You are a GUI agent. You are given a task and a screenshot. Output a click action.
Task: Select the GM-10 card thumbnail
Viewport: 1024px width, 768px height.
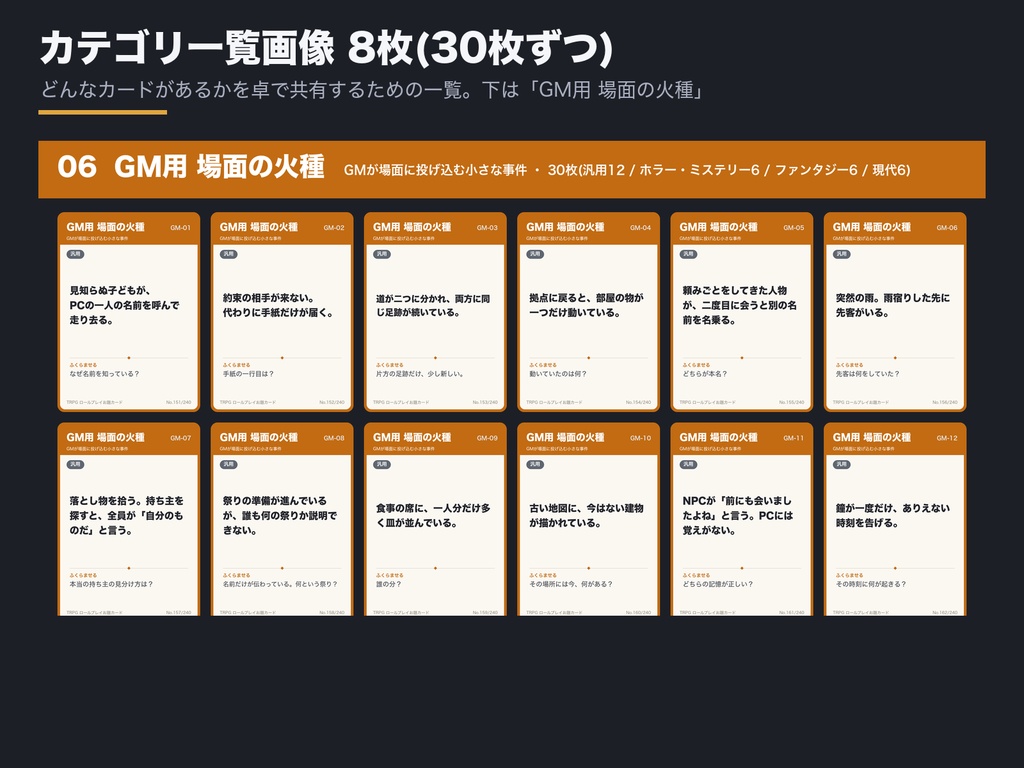(x=588, y=519)
